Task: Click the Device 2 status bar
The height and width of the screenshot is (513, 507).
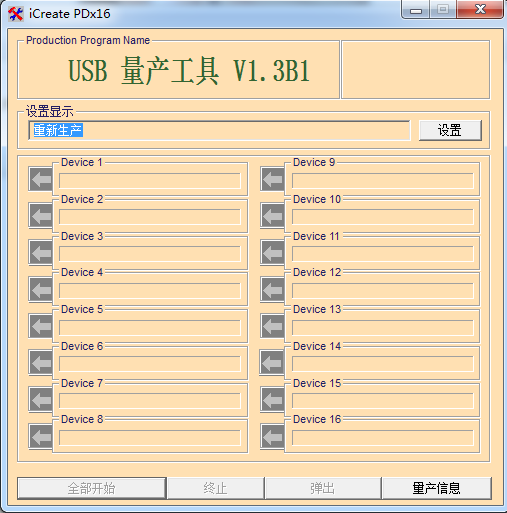Action: 150,217
